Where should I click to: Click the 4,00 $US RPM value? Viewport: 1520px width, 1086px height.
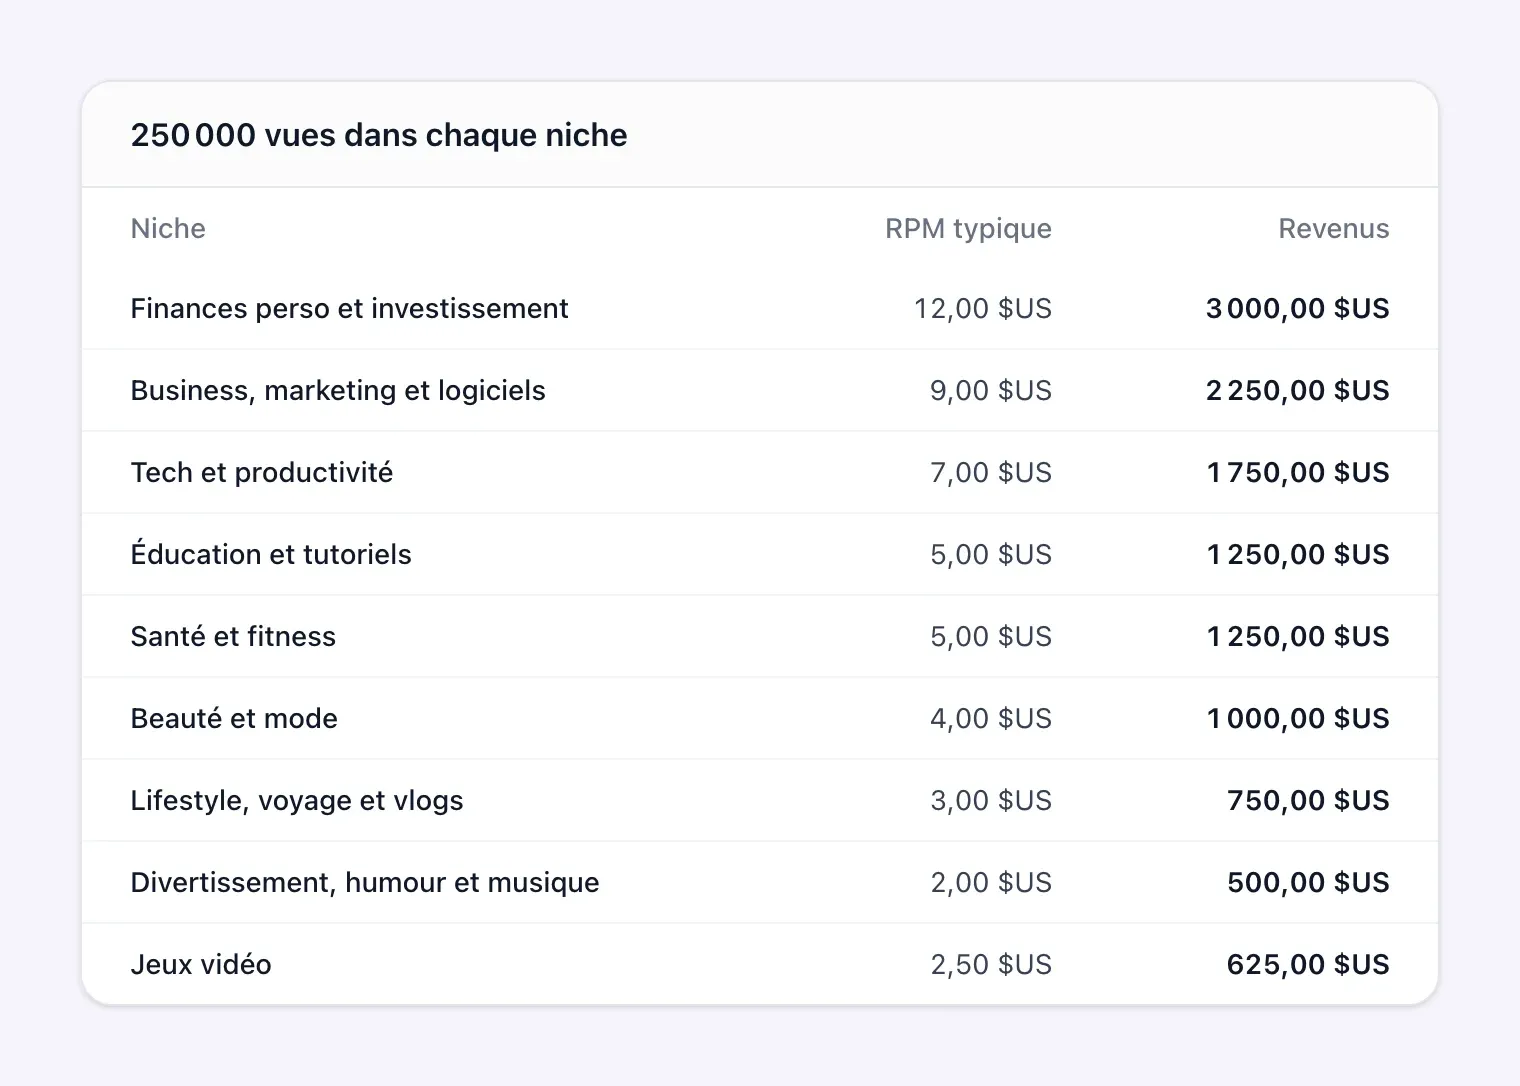[x=991, y=718]
